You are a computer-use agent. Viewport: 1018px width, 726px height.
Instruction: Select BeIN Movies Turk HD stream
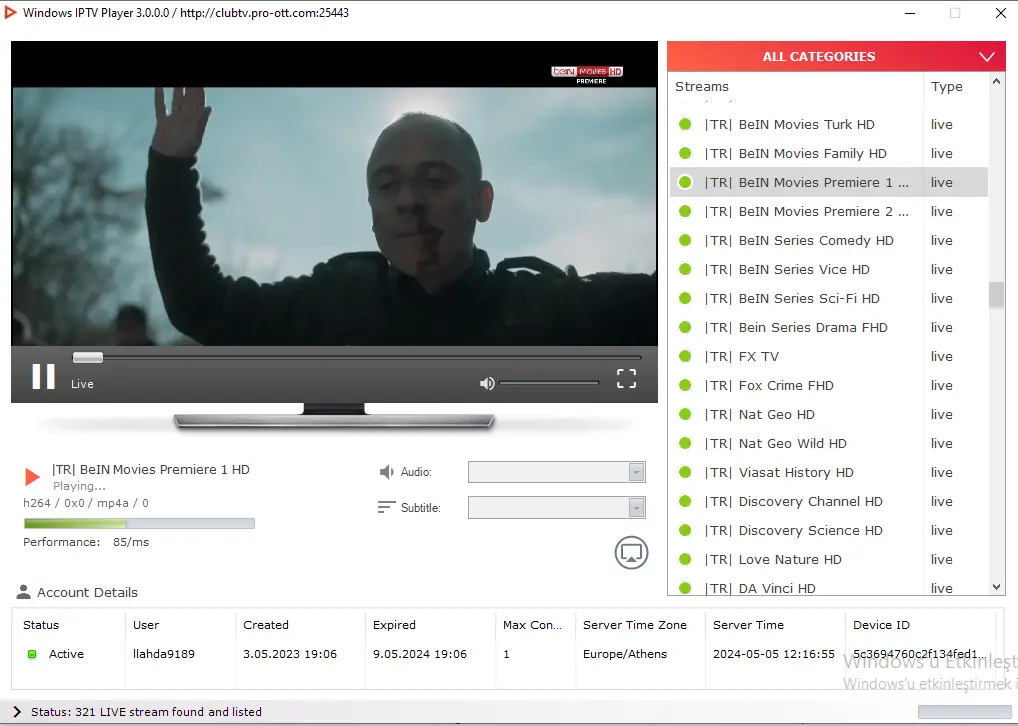pos(828,124)
